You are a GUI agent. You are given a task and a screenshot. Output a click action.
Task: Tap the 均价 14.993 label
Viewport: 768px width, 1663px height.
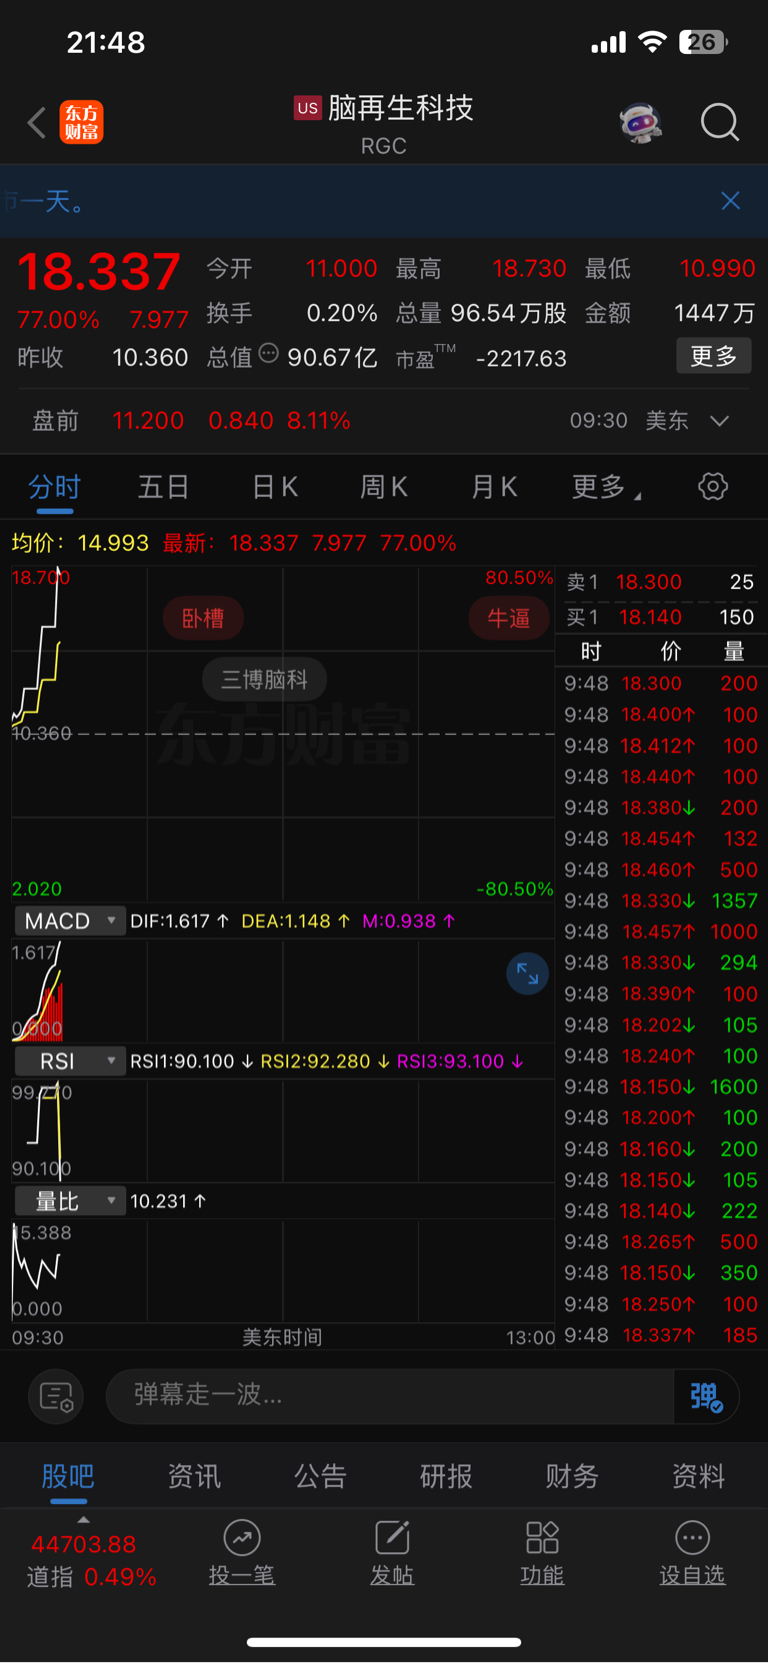pos(80,543)
